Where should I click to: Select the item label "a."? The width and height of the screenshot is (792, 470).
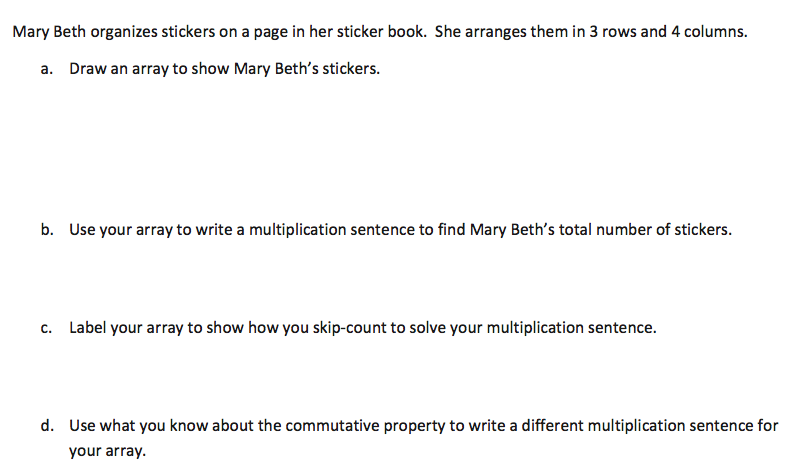[x=48, y=70]
